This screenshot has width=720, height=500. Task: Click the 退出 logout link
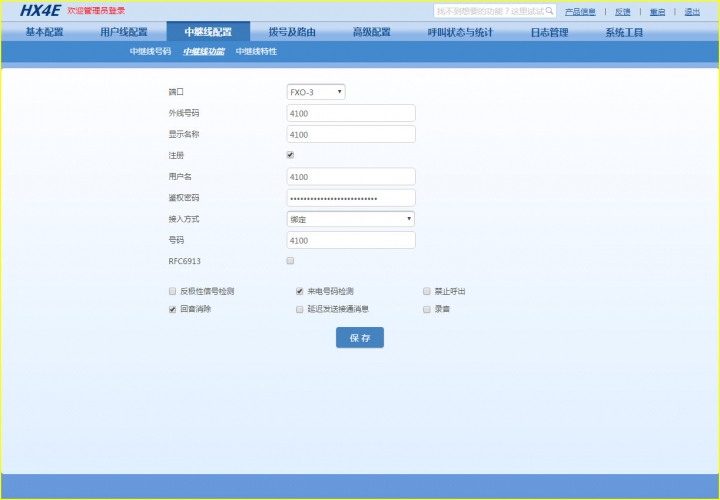(x=692, y=11)
